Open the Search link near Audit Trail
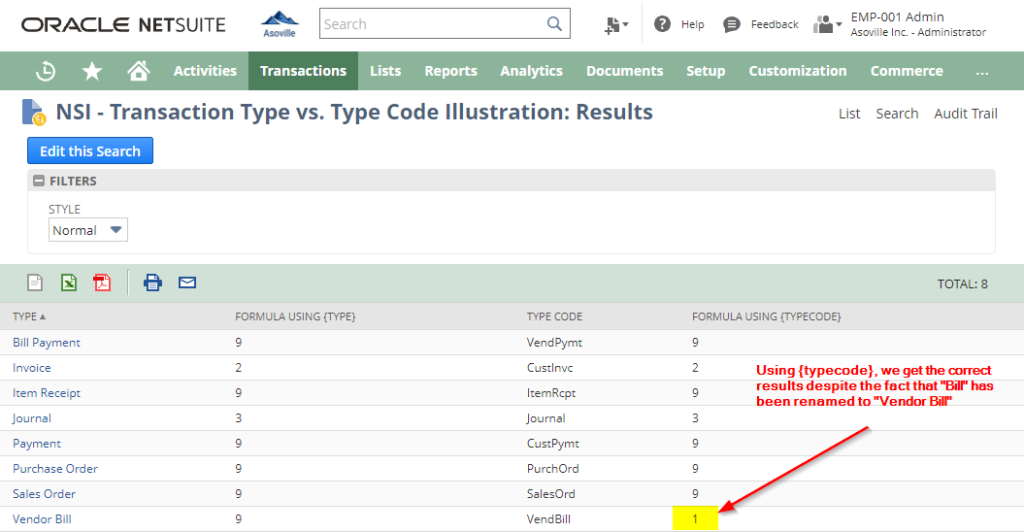This screenshot has width=1024, height=532. point(897,114)
